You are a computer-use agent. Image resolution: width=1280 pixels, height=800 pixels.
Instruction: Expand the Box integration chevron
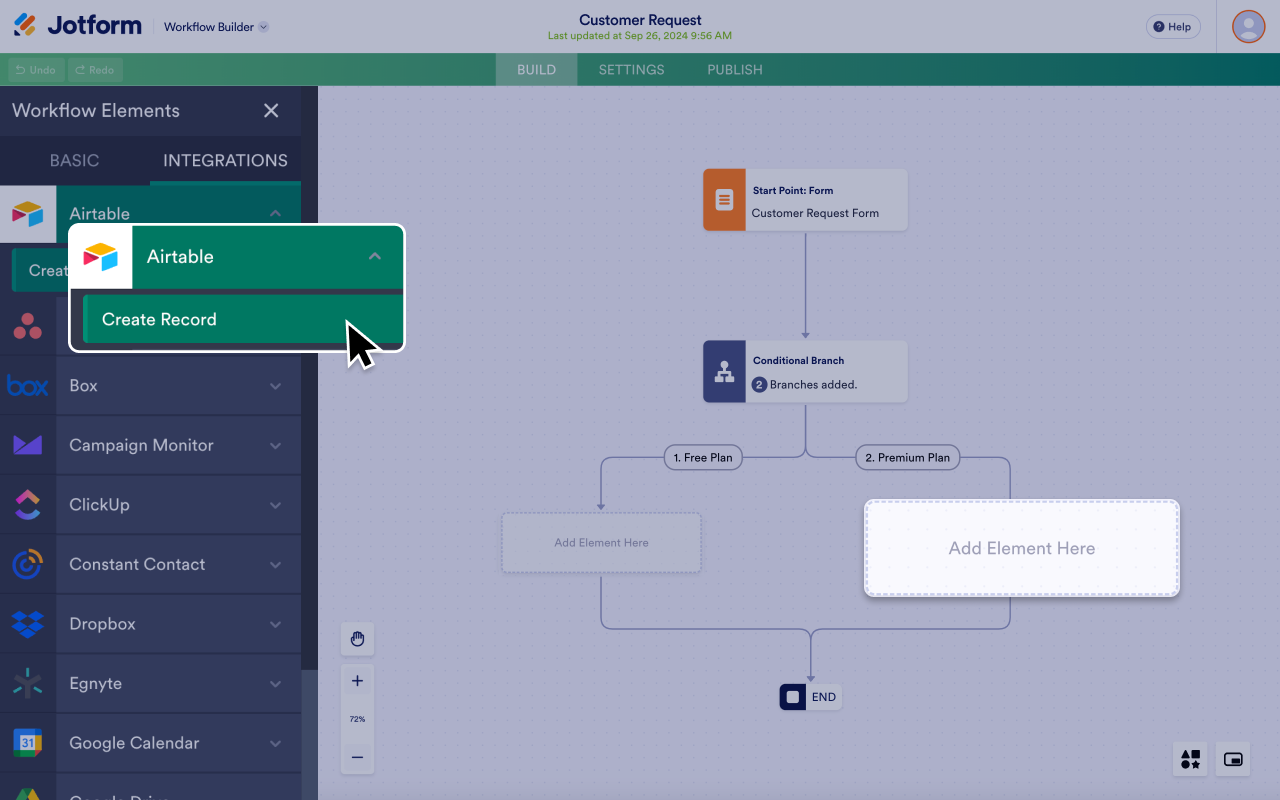click(275, 386)
